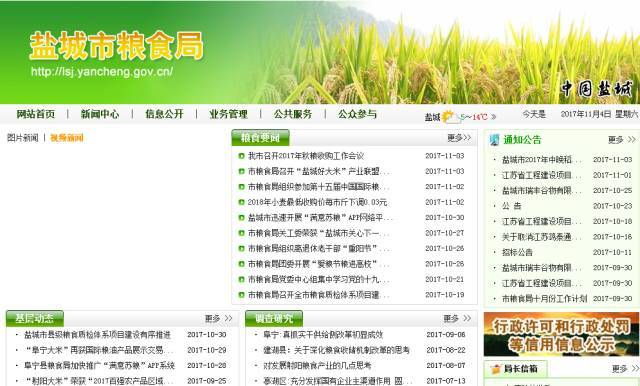This screenshot has width=640, height=386.
Task: Open news 市粮食局关工委荣获“盐城市关心下一
Action: 318,233
